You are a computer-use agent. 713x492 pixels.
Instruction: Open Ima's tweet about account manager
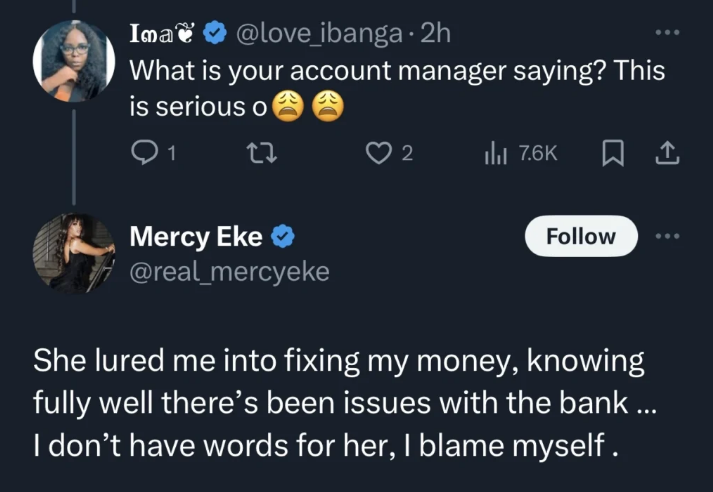point(397,88)
